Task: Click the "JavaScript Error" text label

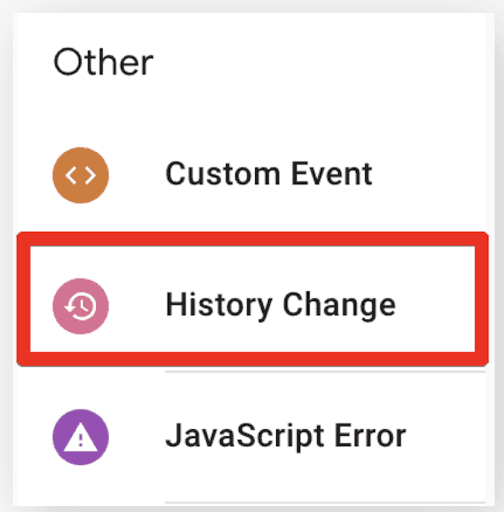Action: [286, 437]
